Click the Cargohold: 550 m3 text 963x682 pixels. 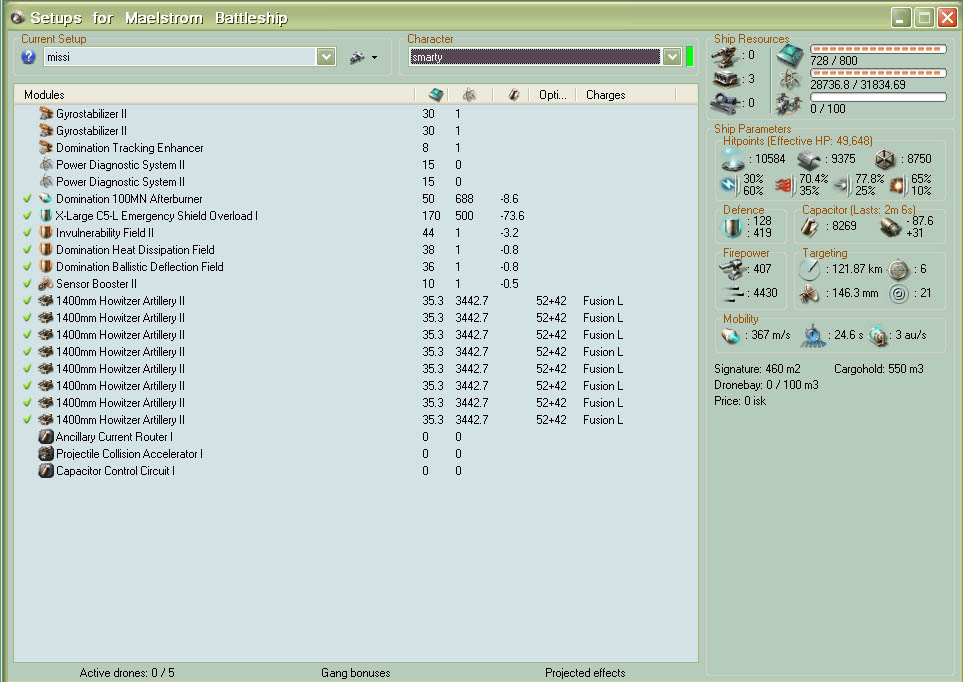tap(879, 369)
